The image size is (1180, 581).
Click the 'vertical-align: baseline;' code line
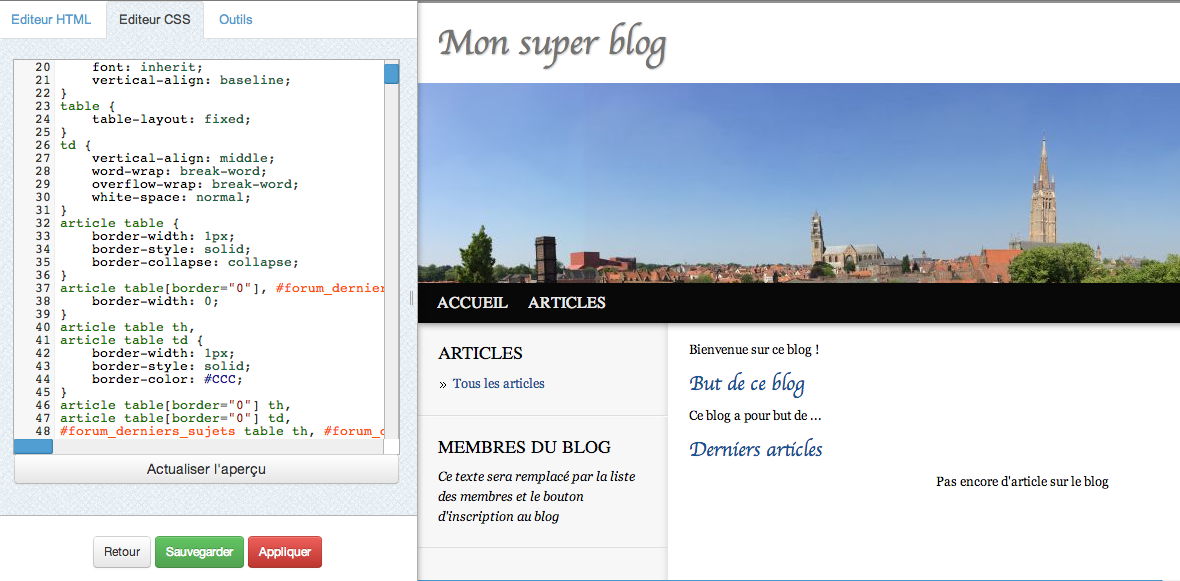191,80
